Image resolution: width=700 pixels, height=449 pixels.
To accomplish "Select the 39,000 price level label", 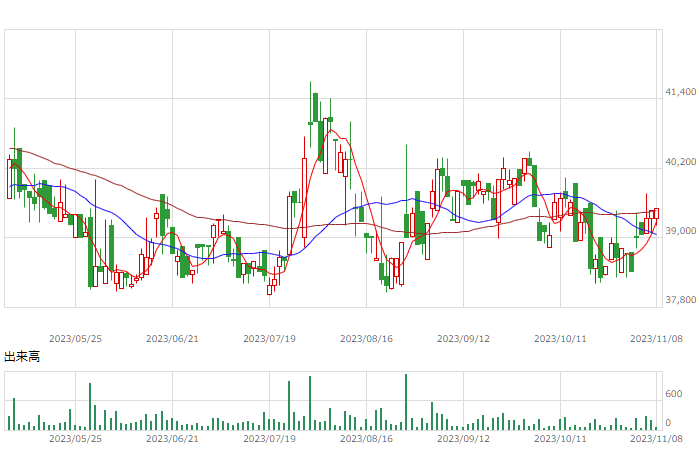I will (680, 231).
